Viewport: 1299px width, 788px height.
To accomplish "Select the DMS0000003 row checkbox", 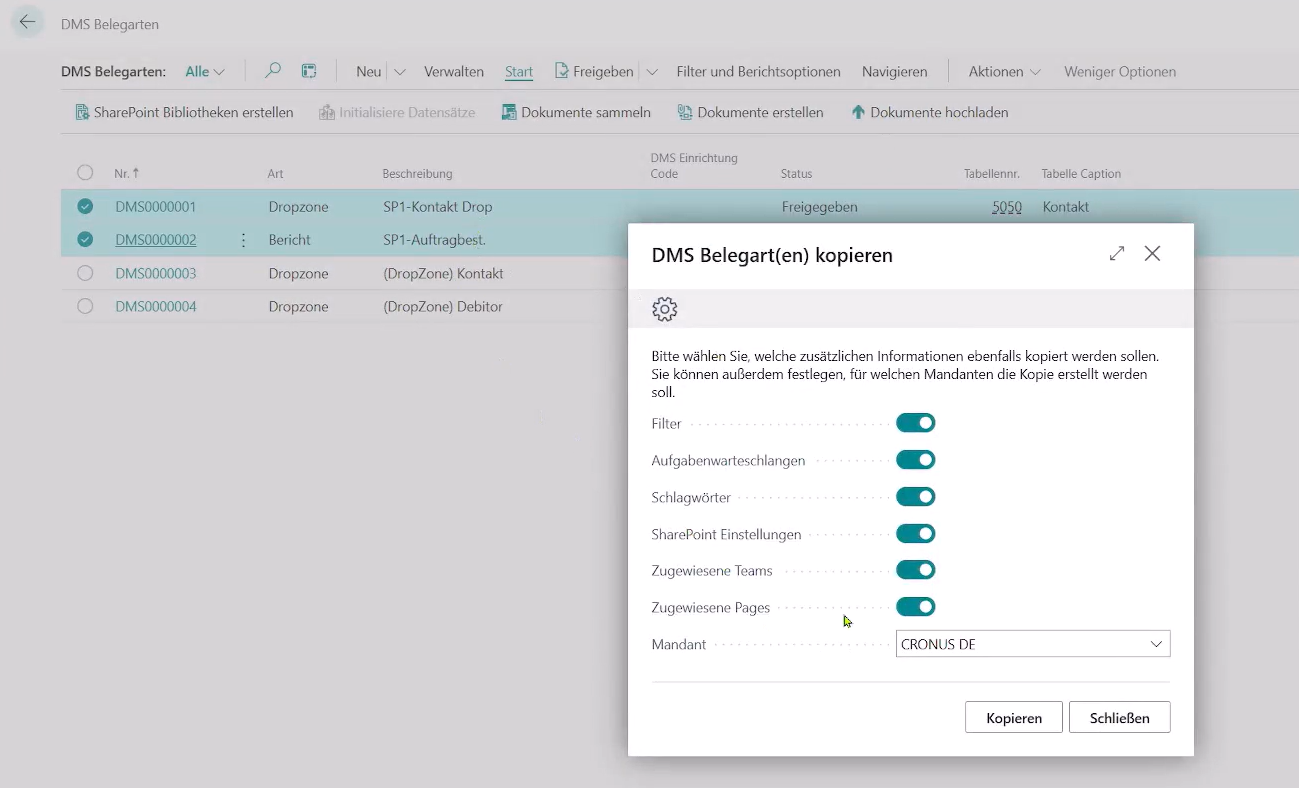I will 85,273.
